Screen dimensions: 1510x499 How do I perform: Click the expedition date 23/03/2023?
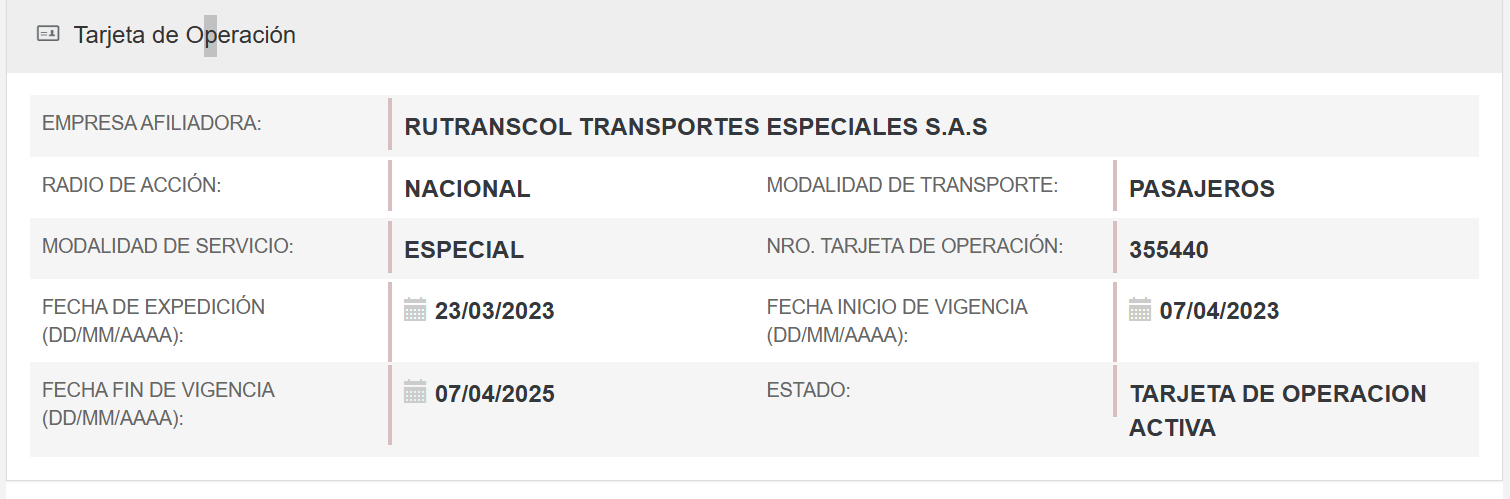click(494, 311)
